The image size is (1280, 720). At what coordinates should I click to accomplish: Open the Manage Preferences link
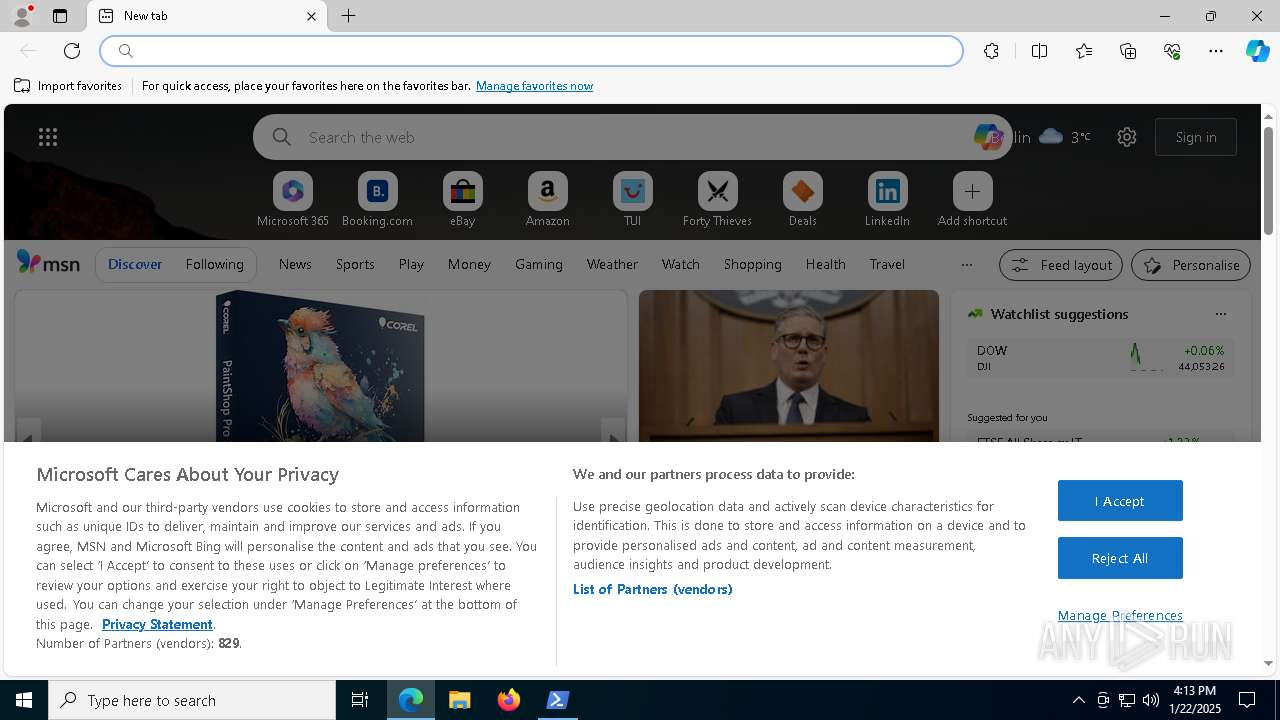tap(1120, 615)
